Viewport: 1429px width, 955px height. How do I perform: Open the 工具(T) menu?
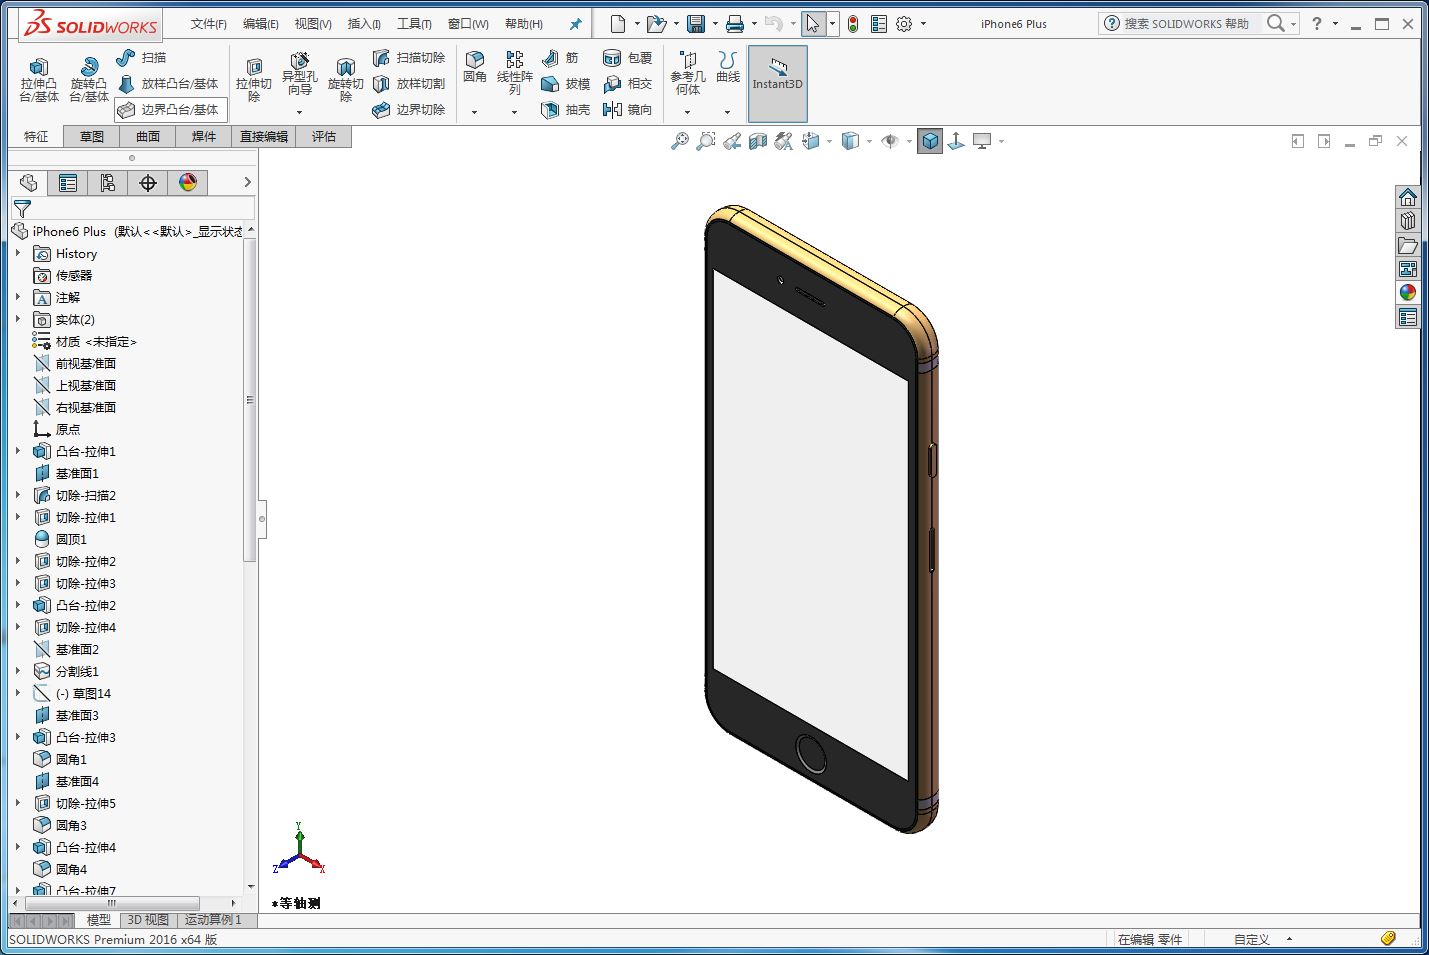pos(414,24)
